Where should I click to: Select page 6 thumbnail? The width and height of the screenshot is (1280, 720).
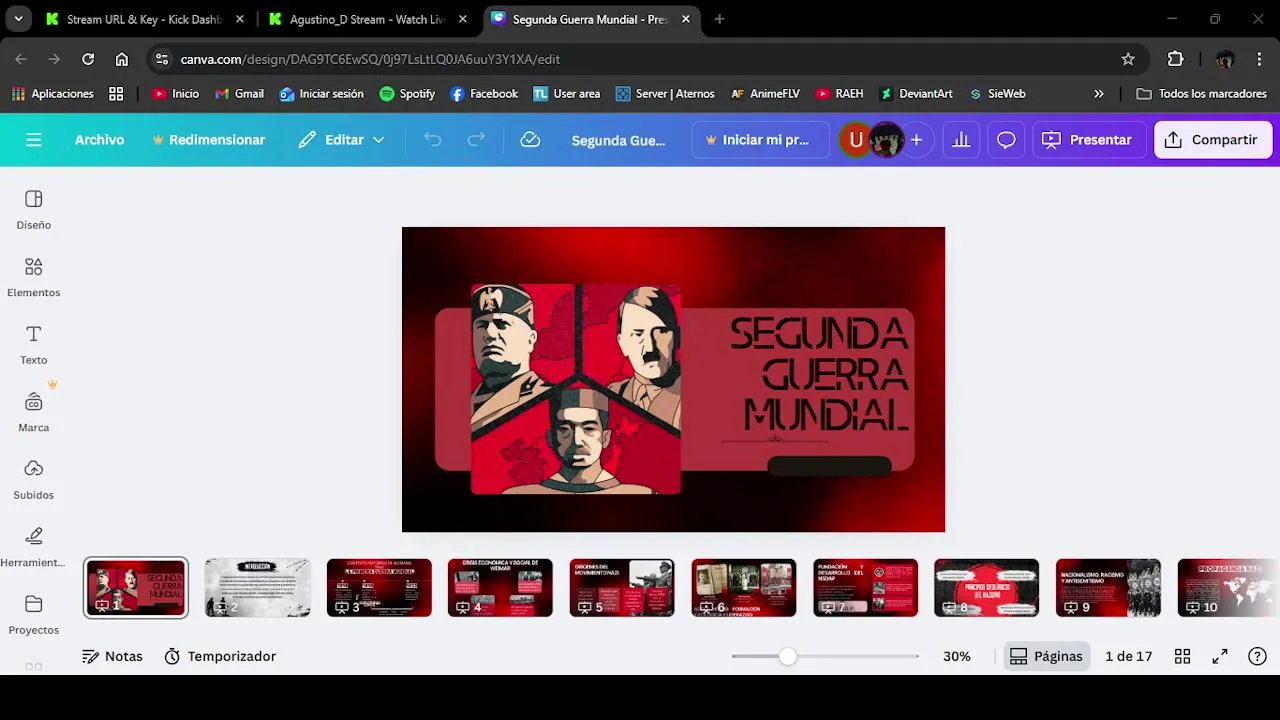[x=744, y=587]
